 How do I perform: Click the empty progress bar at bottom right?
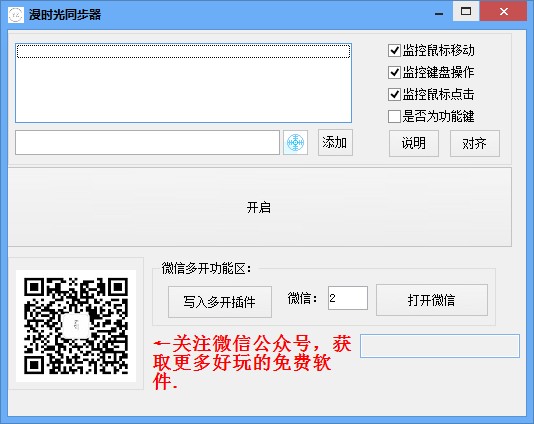[440, 346]
